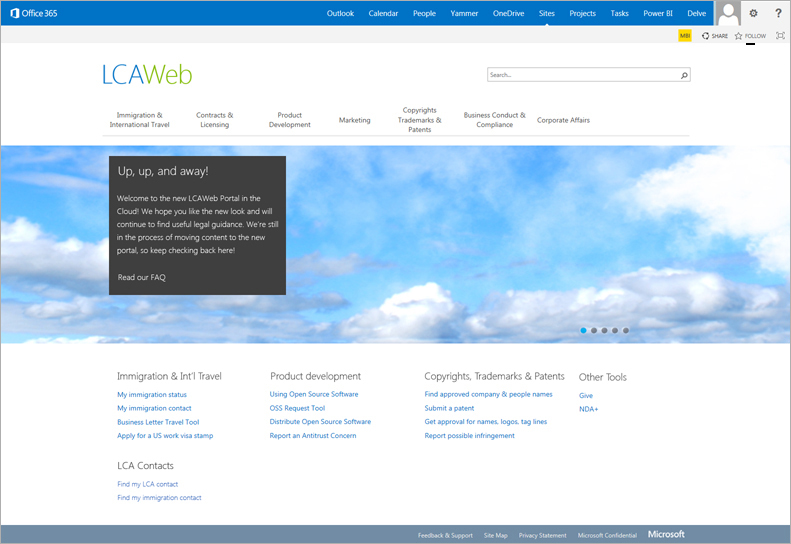
Task: Open Give tool link
Action: click(x=586, y=396)
